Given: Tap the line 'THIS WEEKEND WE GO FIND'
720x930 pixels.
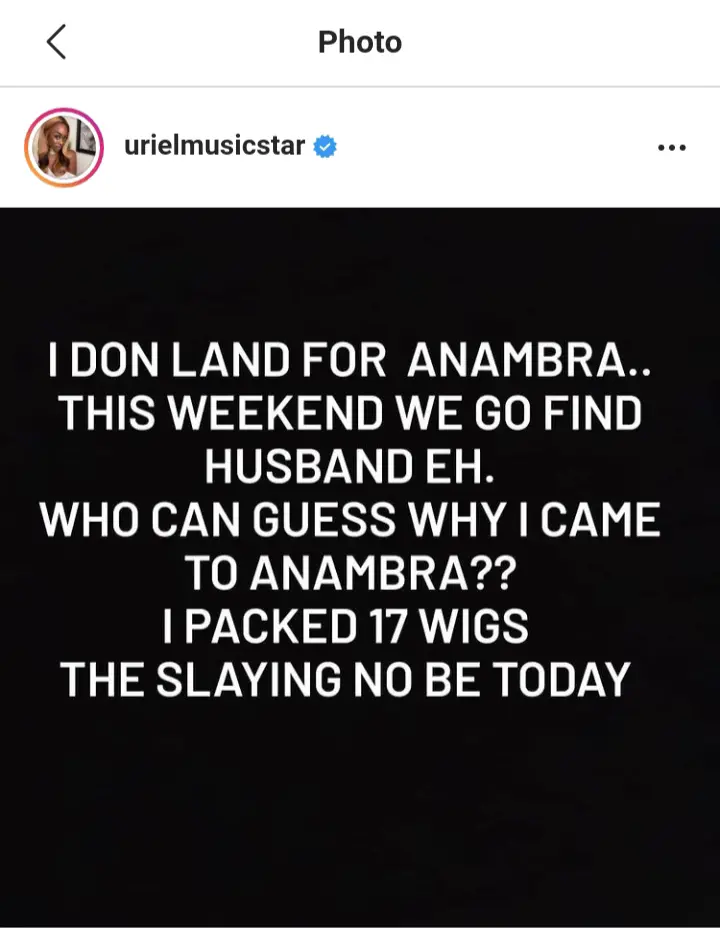Looking at the screenshot, I should (350, 413).
